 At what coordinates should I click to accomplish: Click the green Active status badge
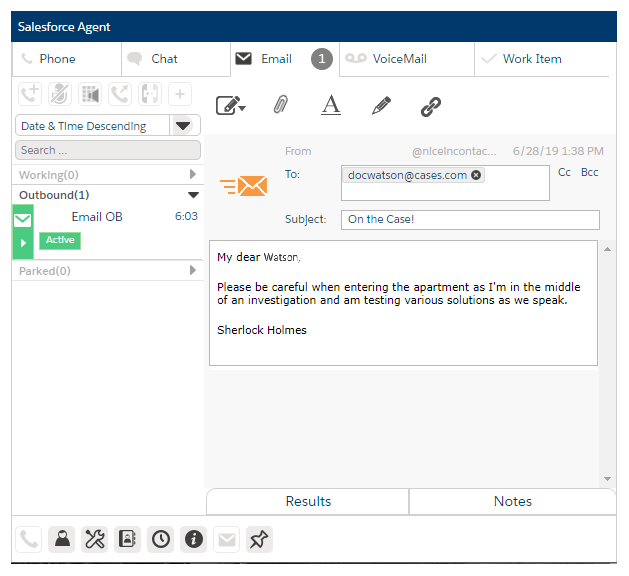(x=60, y=240)
